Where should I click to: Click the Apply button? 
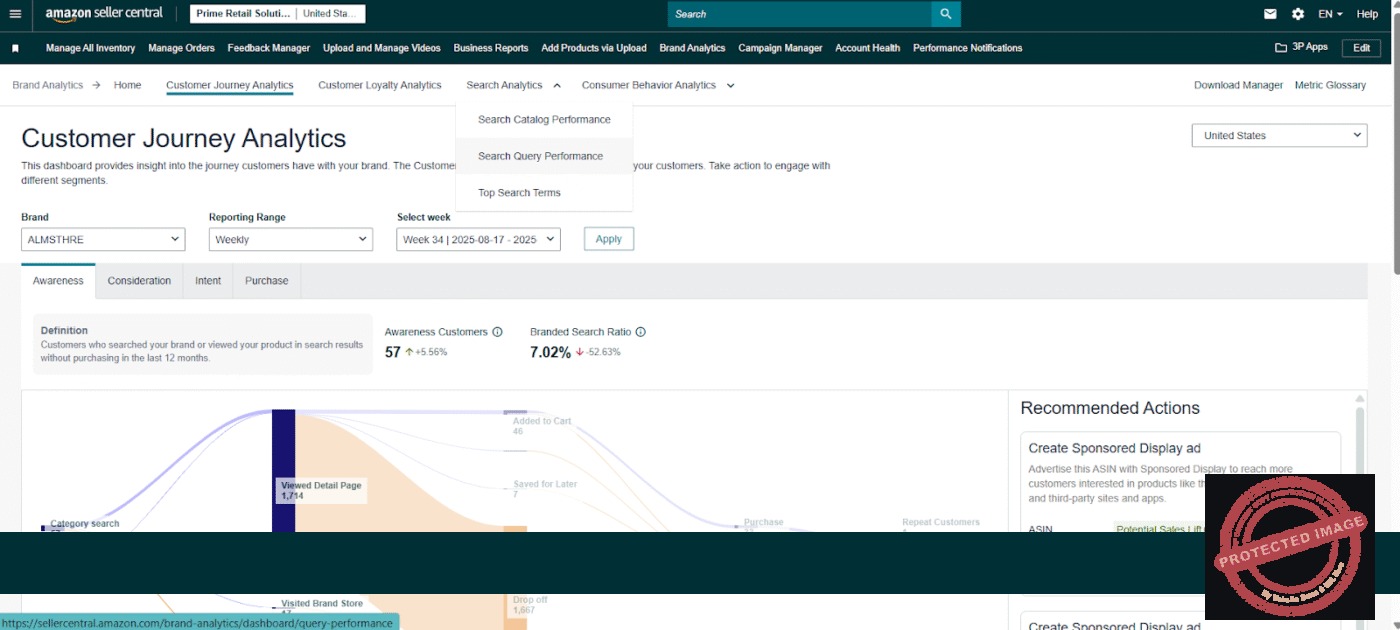point(609,239)
